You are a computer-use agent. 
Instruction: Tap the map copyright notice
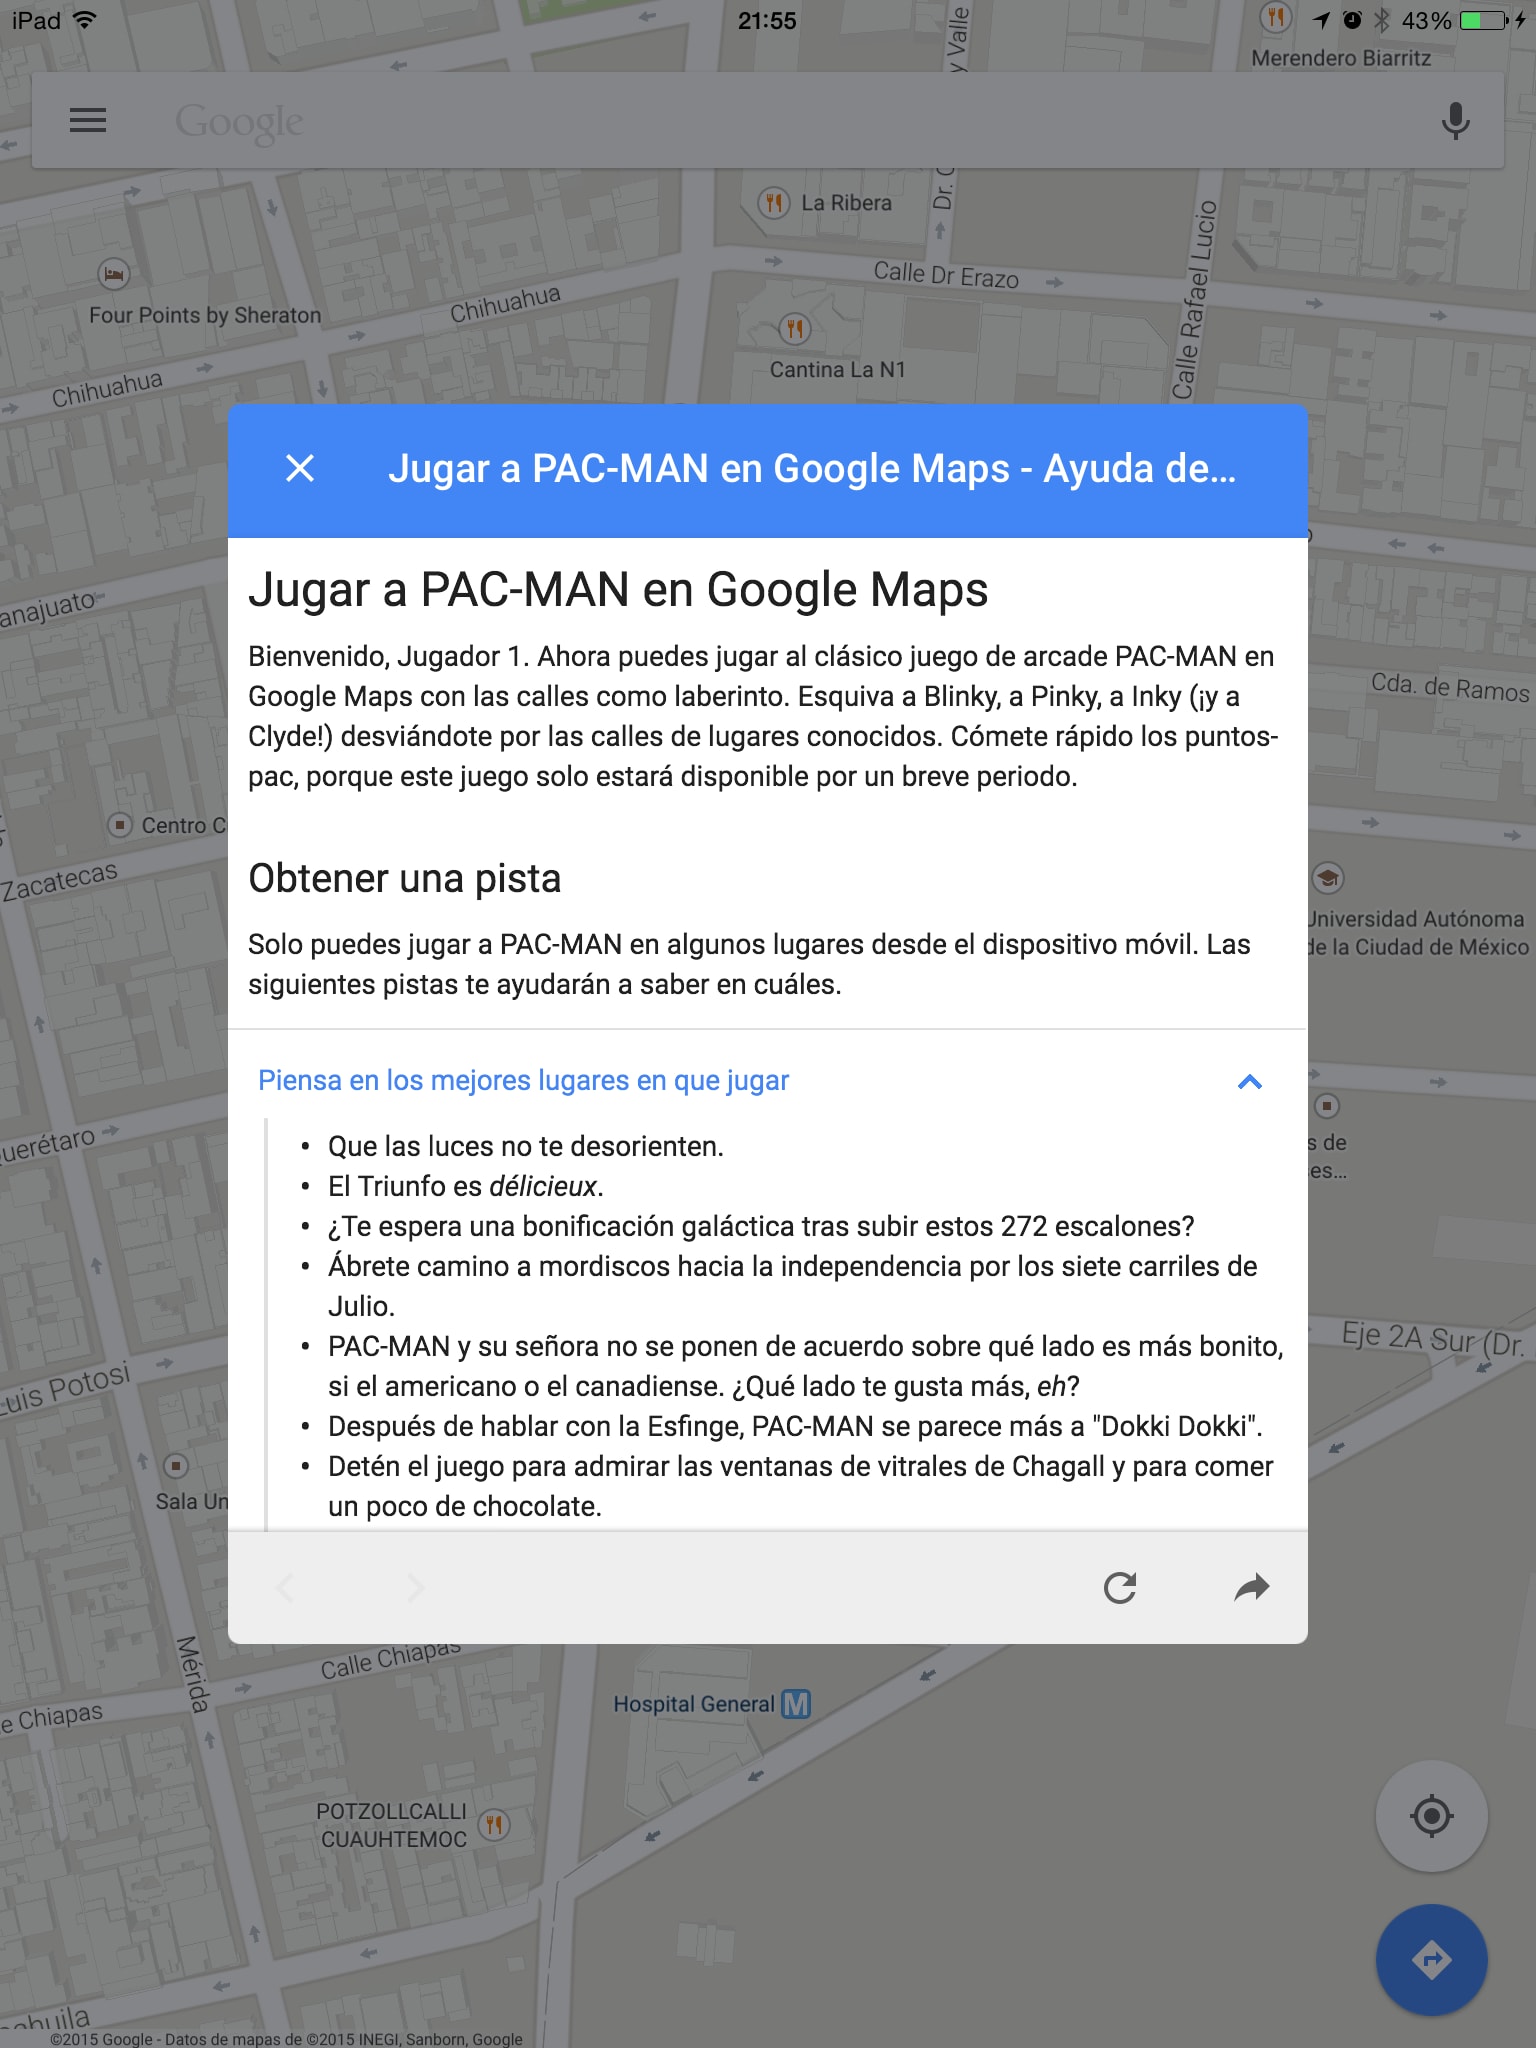286,2038
